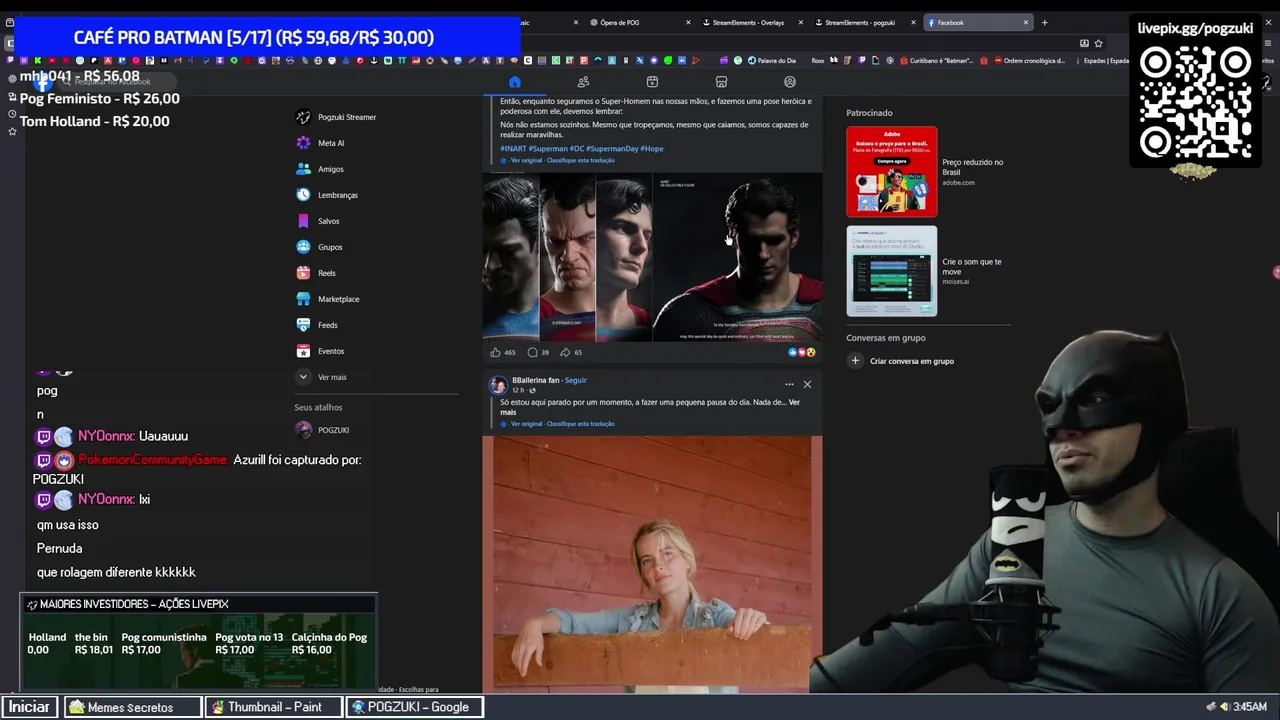Open Curitibano é "Batman" bookmark
Viewport: 1280px width, 720px height.
[x=935, y=60]
